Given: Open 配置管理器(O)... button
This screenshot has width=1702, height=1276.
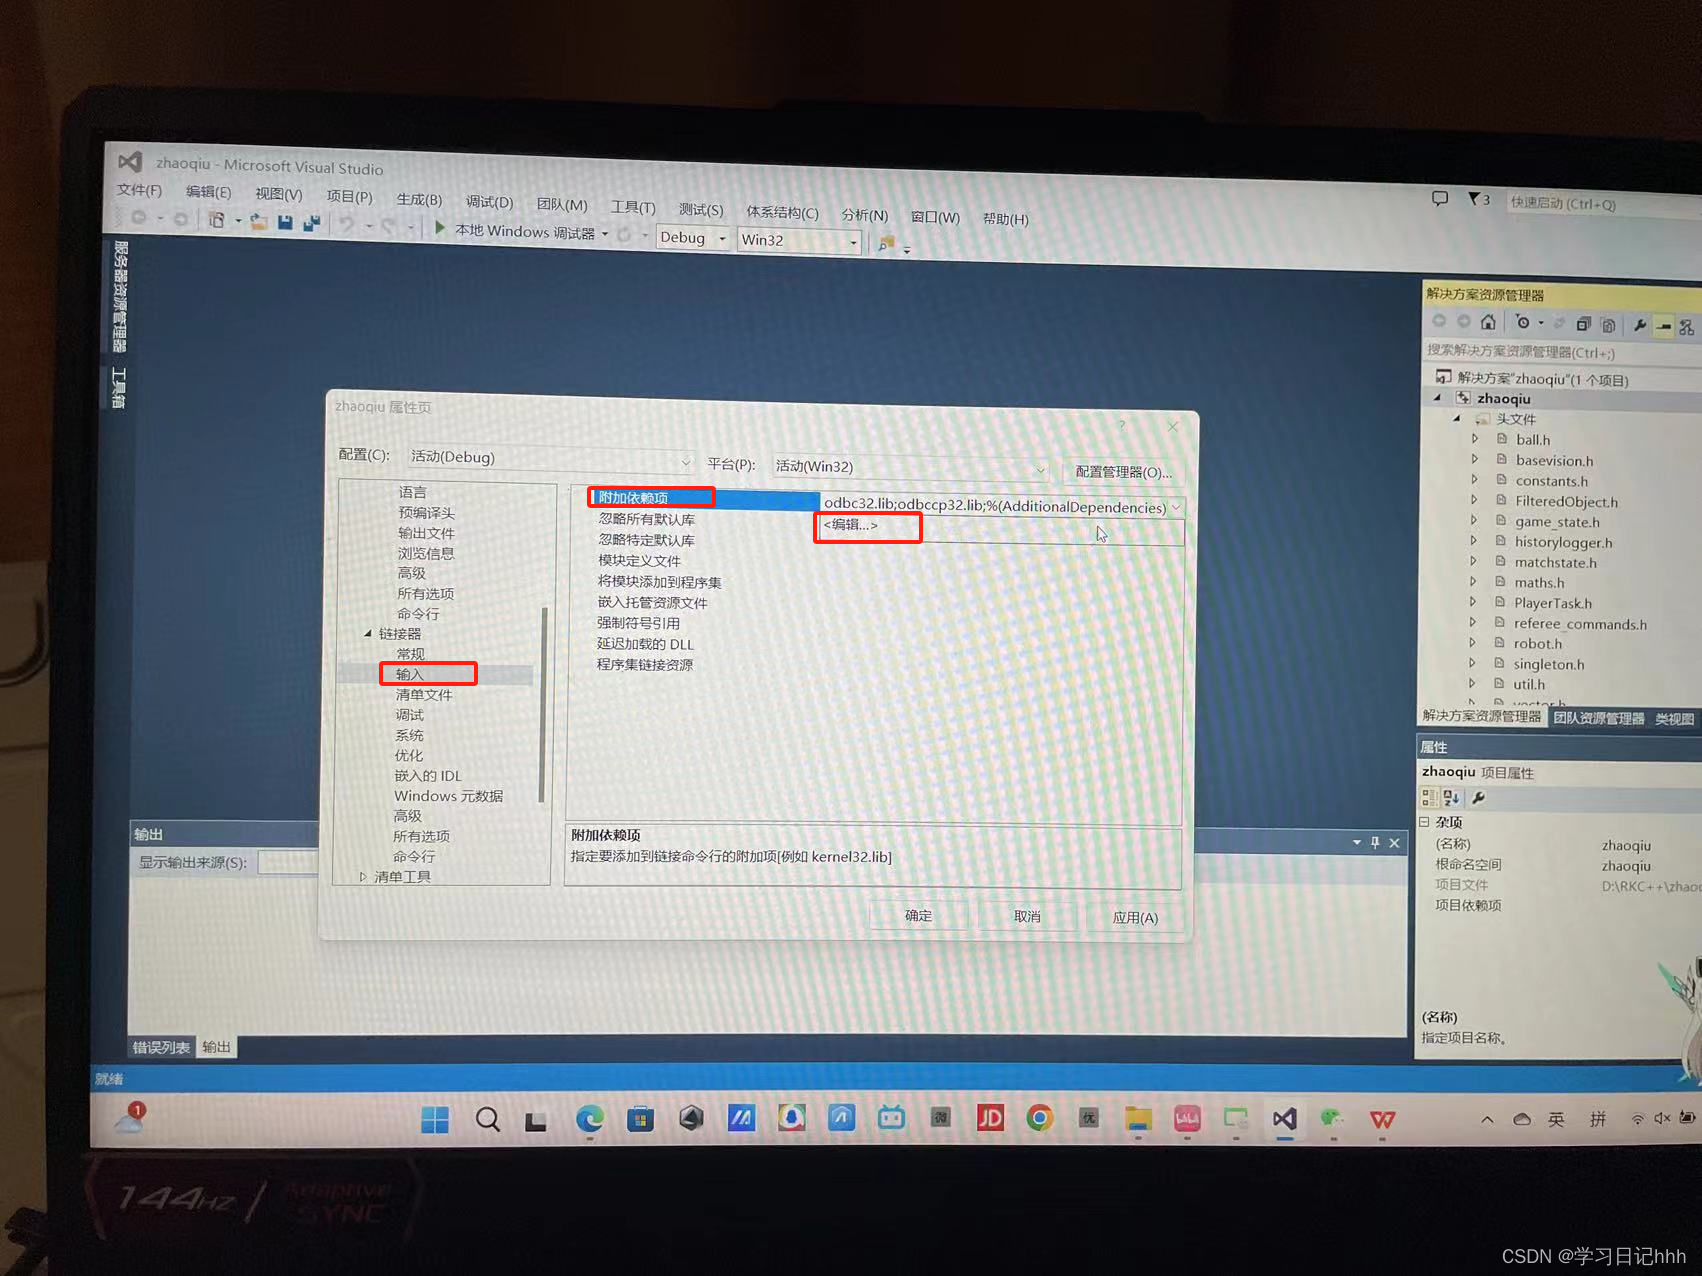Looking at the screenshot, I should pyautogui.click(x=1123, y=472).
